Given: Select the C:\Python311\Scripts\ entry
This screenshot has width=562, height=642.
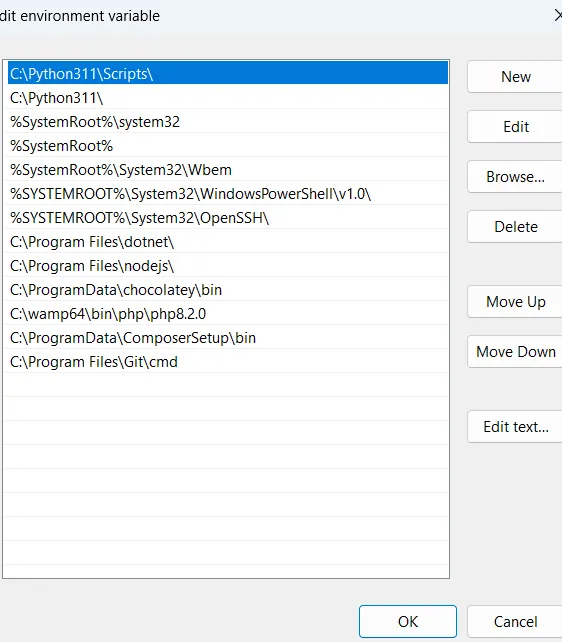Looking at the screenshot, I should 228,73.
